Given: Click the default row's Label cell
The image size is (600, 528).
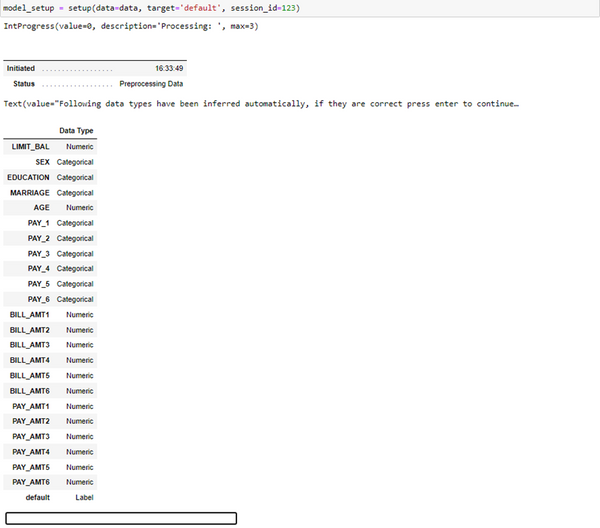Looking at the screenshot, I should click(84, 497).
